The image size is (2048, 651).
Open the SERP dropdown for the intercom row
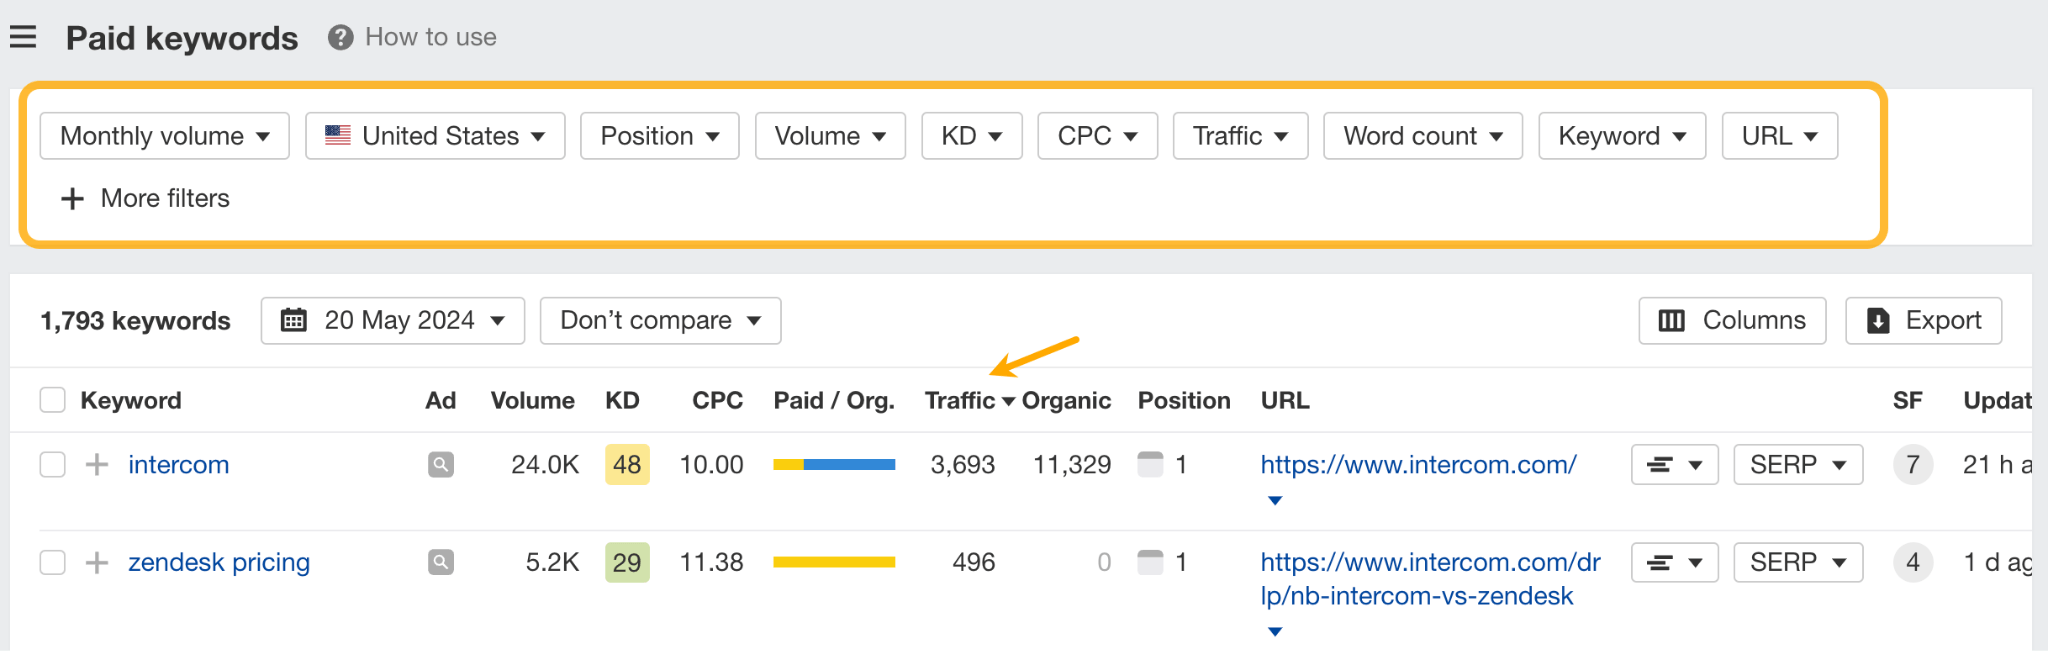coord(1797,464)
